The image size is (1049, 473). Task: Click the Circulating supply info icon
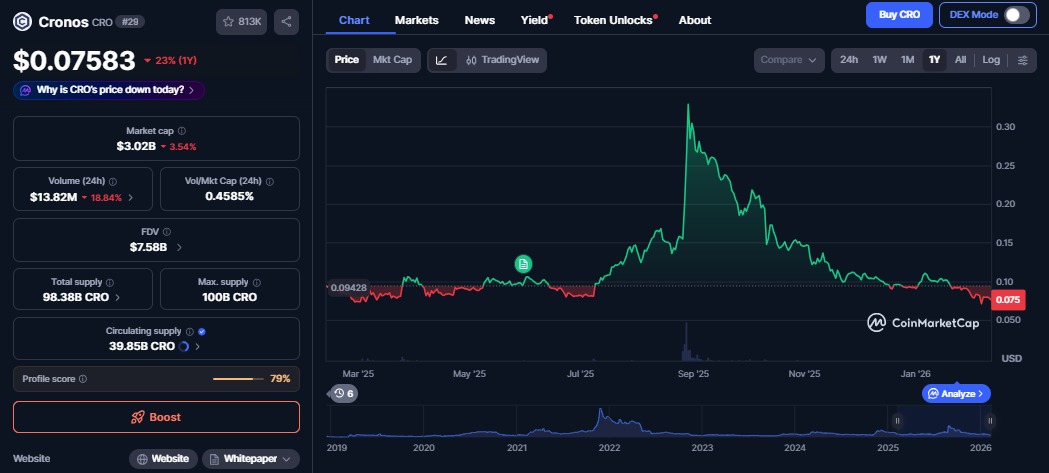pos(189,331)
